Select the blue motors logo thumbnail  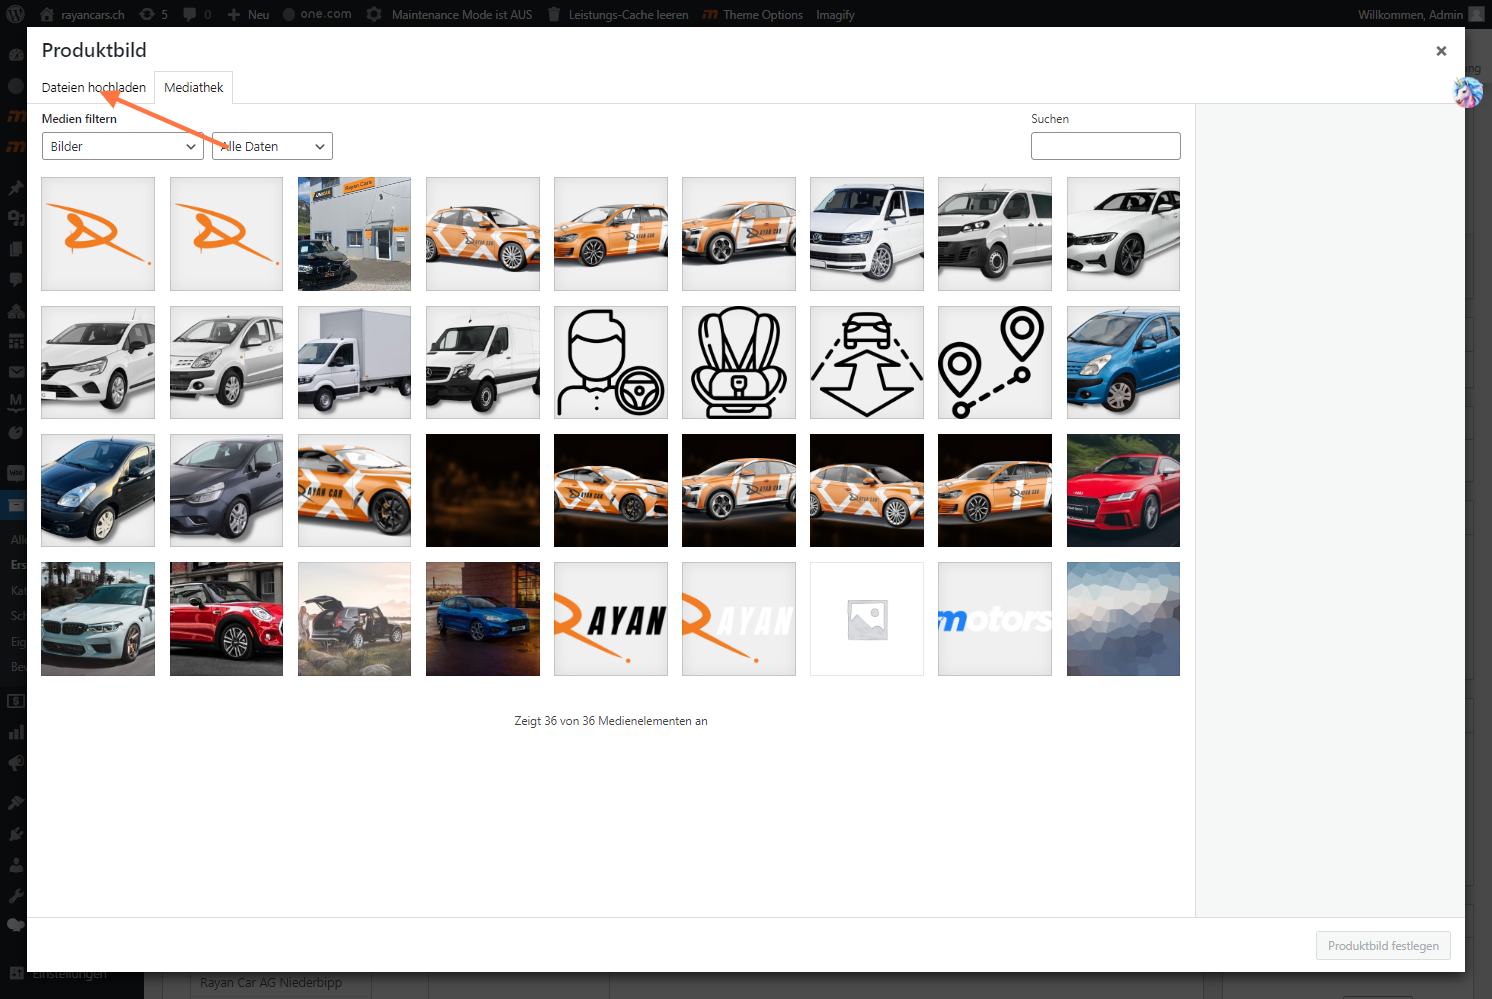coord(995,619)
